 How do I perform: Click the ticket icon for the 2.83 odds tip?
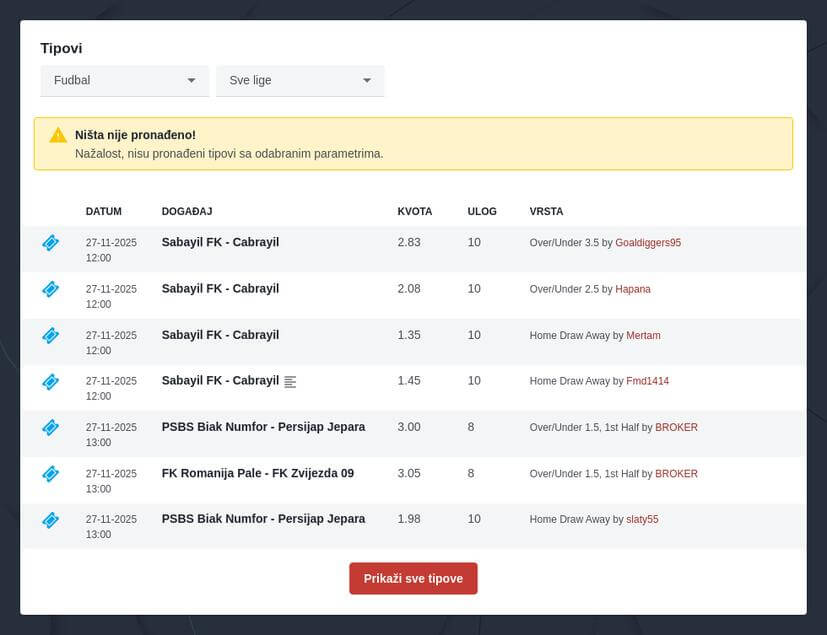tap(50, 243)
